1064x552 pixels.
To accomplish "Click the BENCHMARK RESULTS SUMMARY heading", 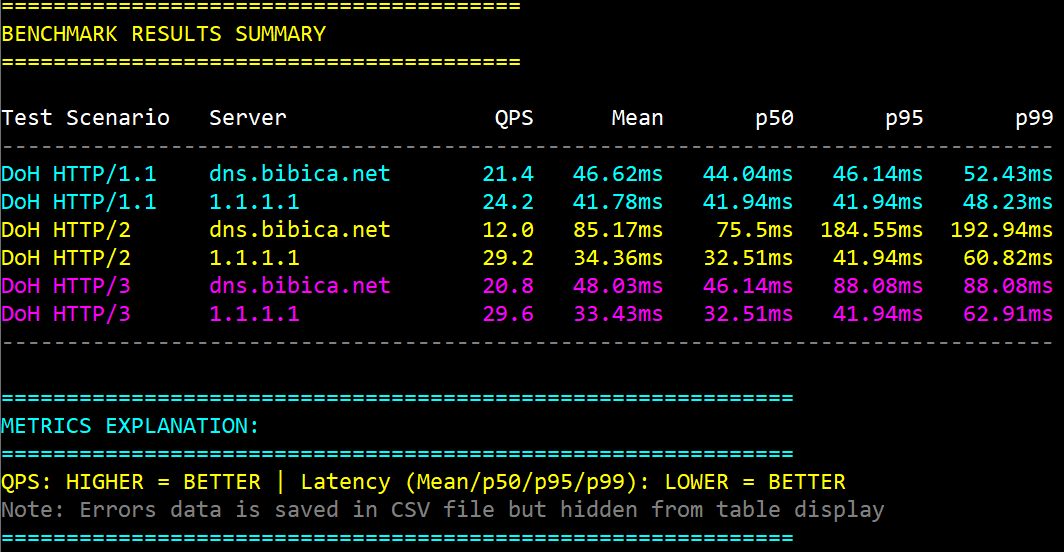I will click(x=164, y=34).
